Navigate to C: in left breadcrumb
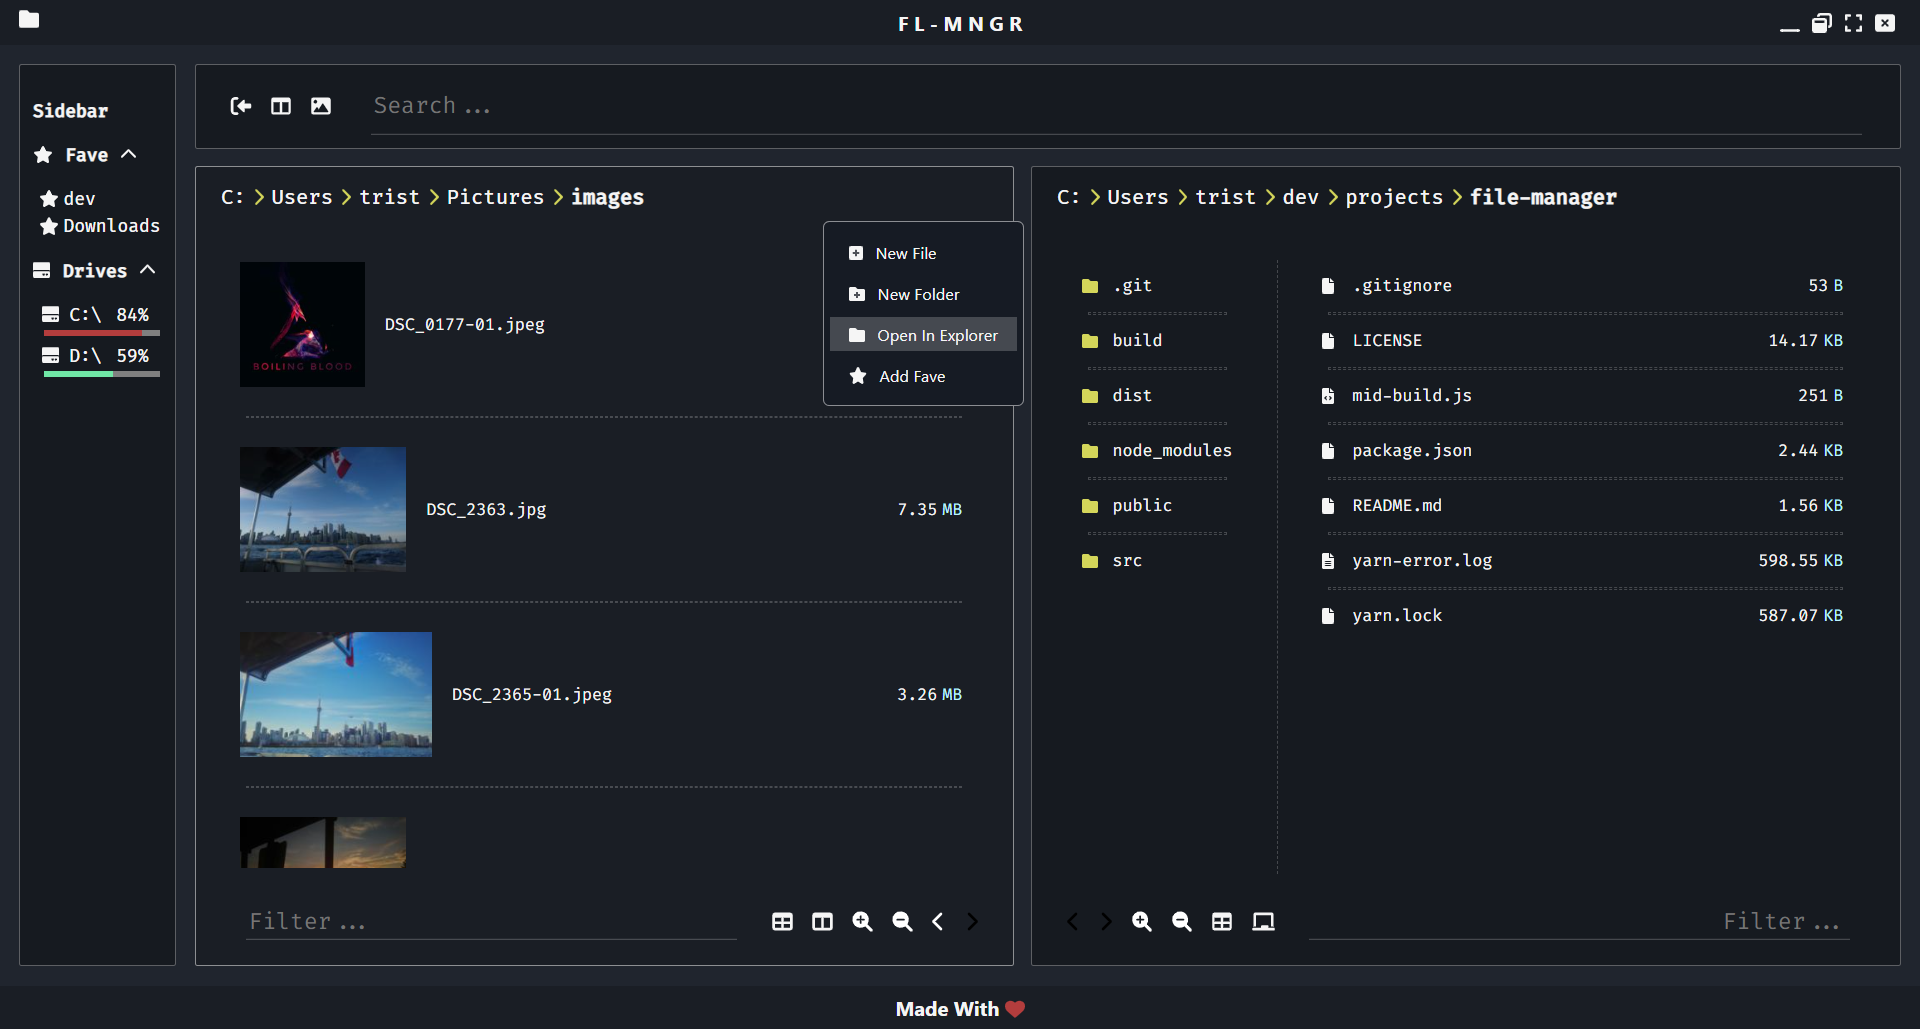 coord(232,197)
